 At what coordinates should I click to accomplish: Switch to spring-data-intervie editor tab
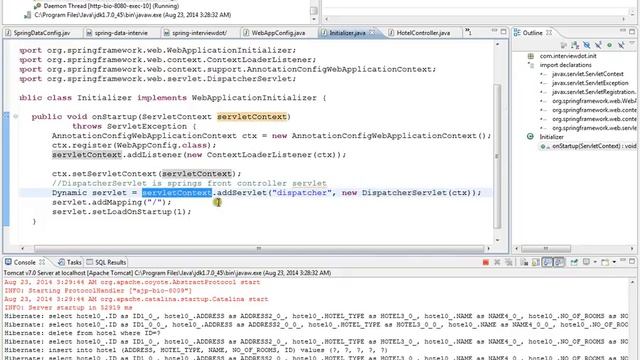121,33
